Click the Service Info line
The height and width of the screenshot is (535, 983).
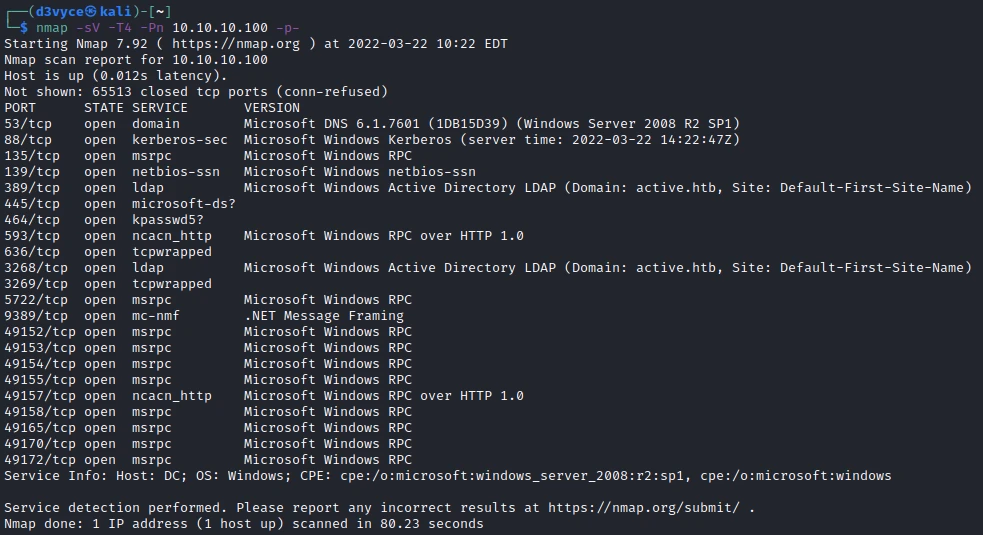tap(447, 476)
